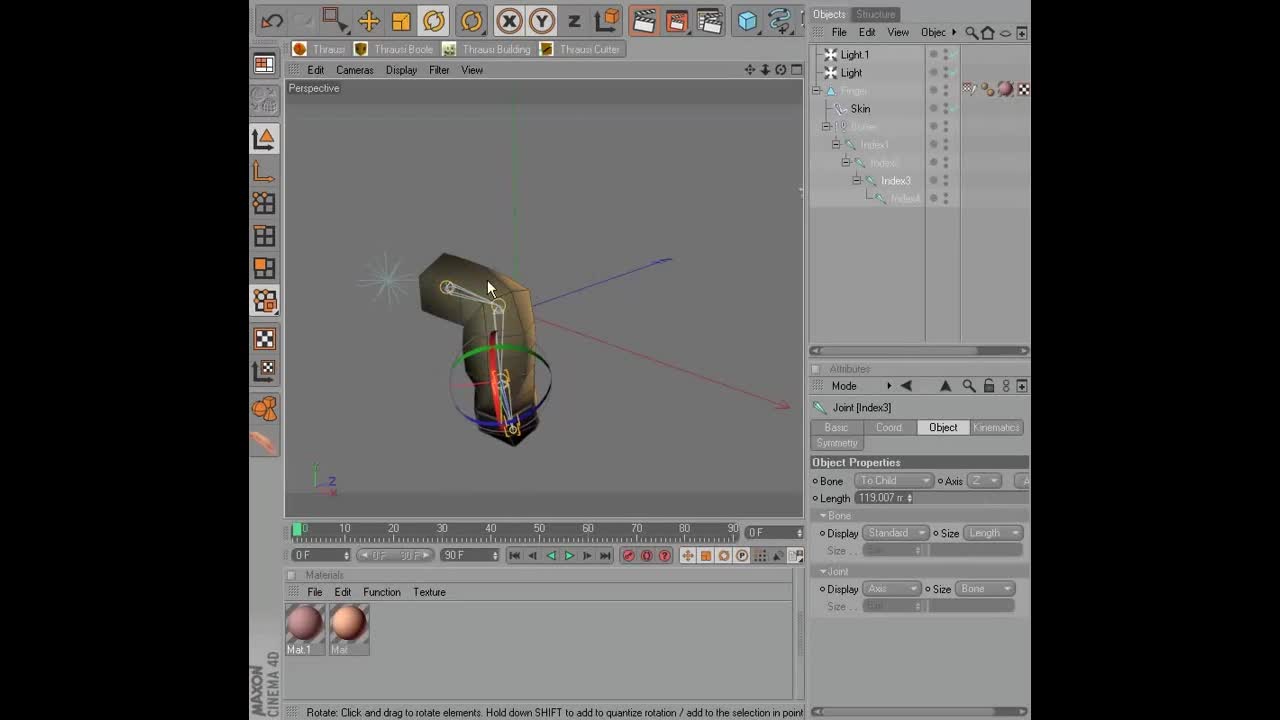The width and height of the screenshot is (1280, 720).
Task: Open Object Manager File menu
Action: 838,33
